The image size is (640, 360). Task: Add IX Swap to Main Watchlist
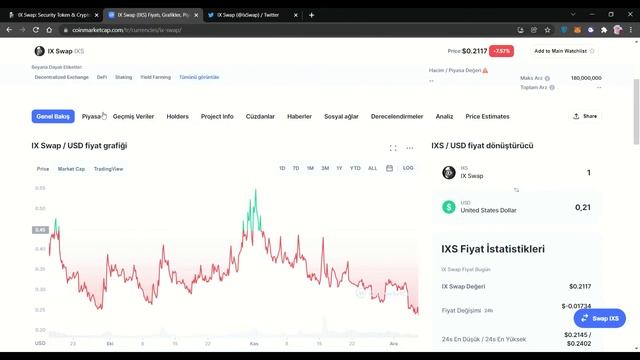(564, 51)
